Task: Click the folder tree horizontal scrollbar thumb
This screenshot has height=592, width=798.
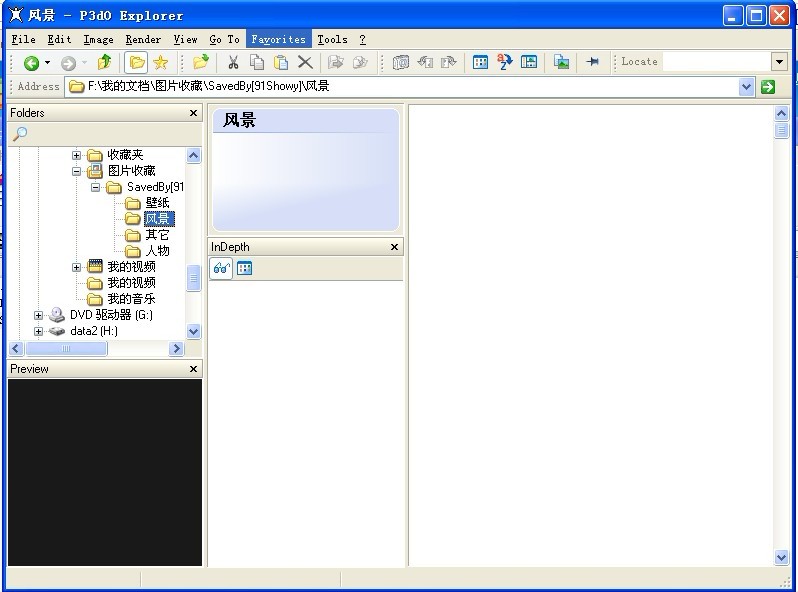Action: (x=66, y=349)
